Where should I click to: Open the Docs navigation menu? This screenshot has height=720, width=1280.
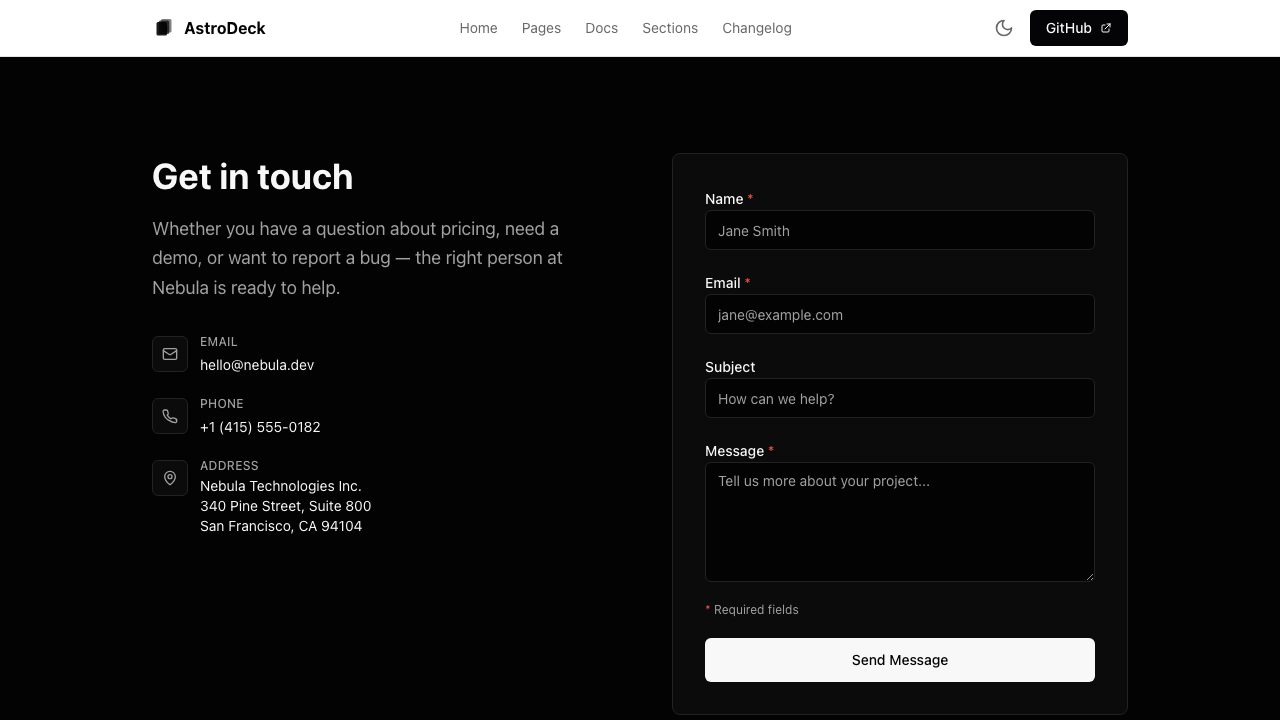coord(601,28)
